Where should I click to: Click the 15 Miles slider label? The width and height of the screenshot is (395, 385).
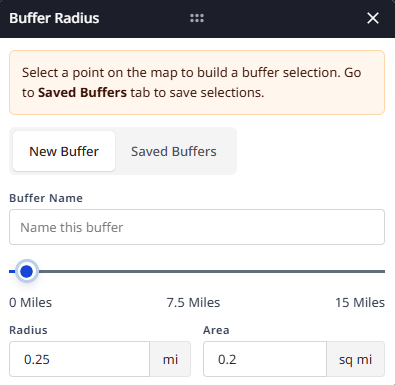pyautogui.click(x=360, y=303)
